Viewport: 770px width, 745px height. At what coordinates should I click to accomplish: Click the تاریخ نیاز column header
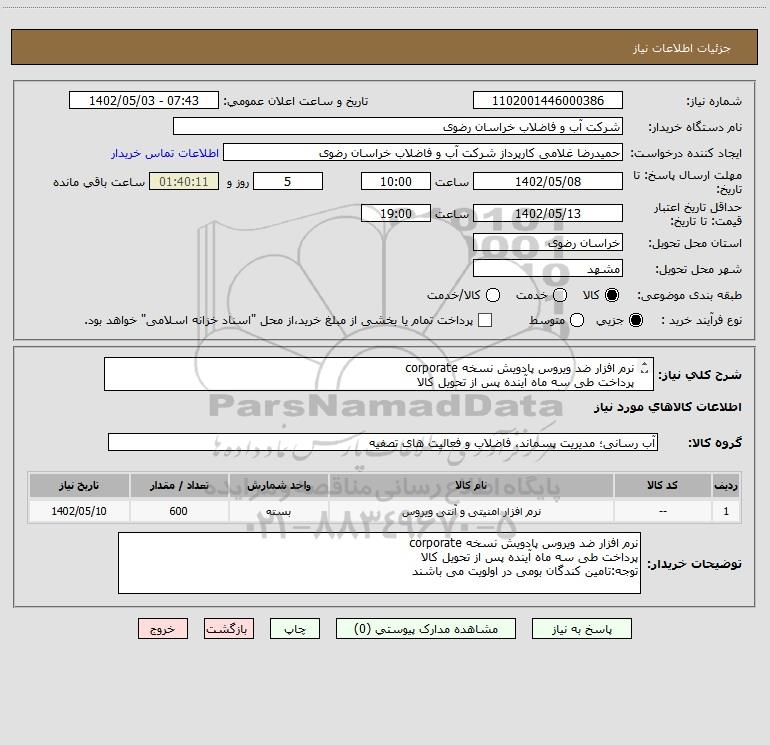79,485
